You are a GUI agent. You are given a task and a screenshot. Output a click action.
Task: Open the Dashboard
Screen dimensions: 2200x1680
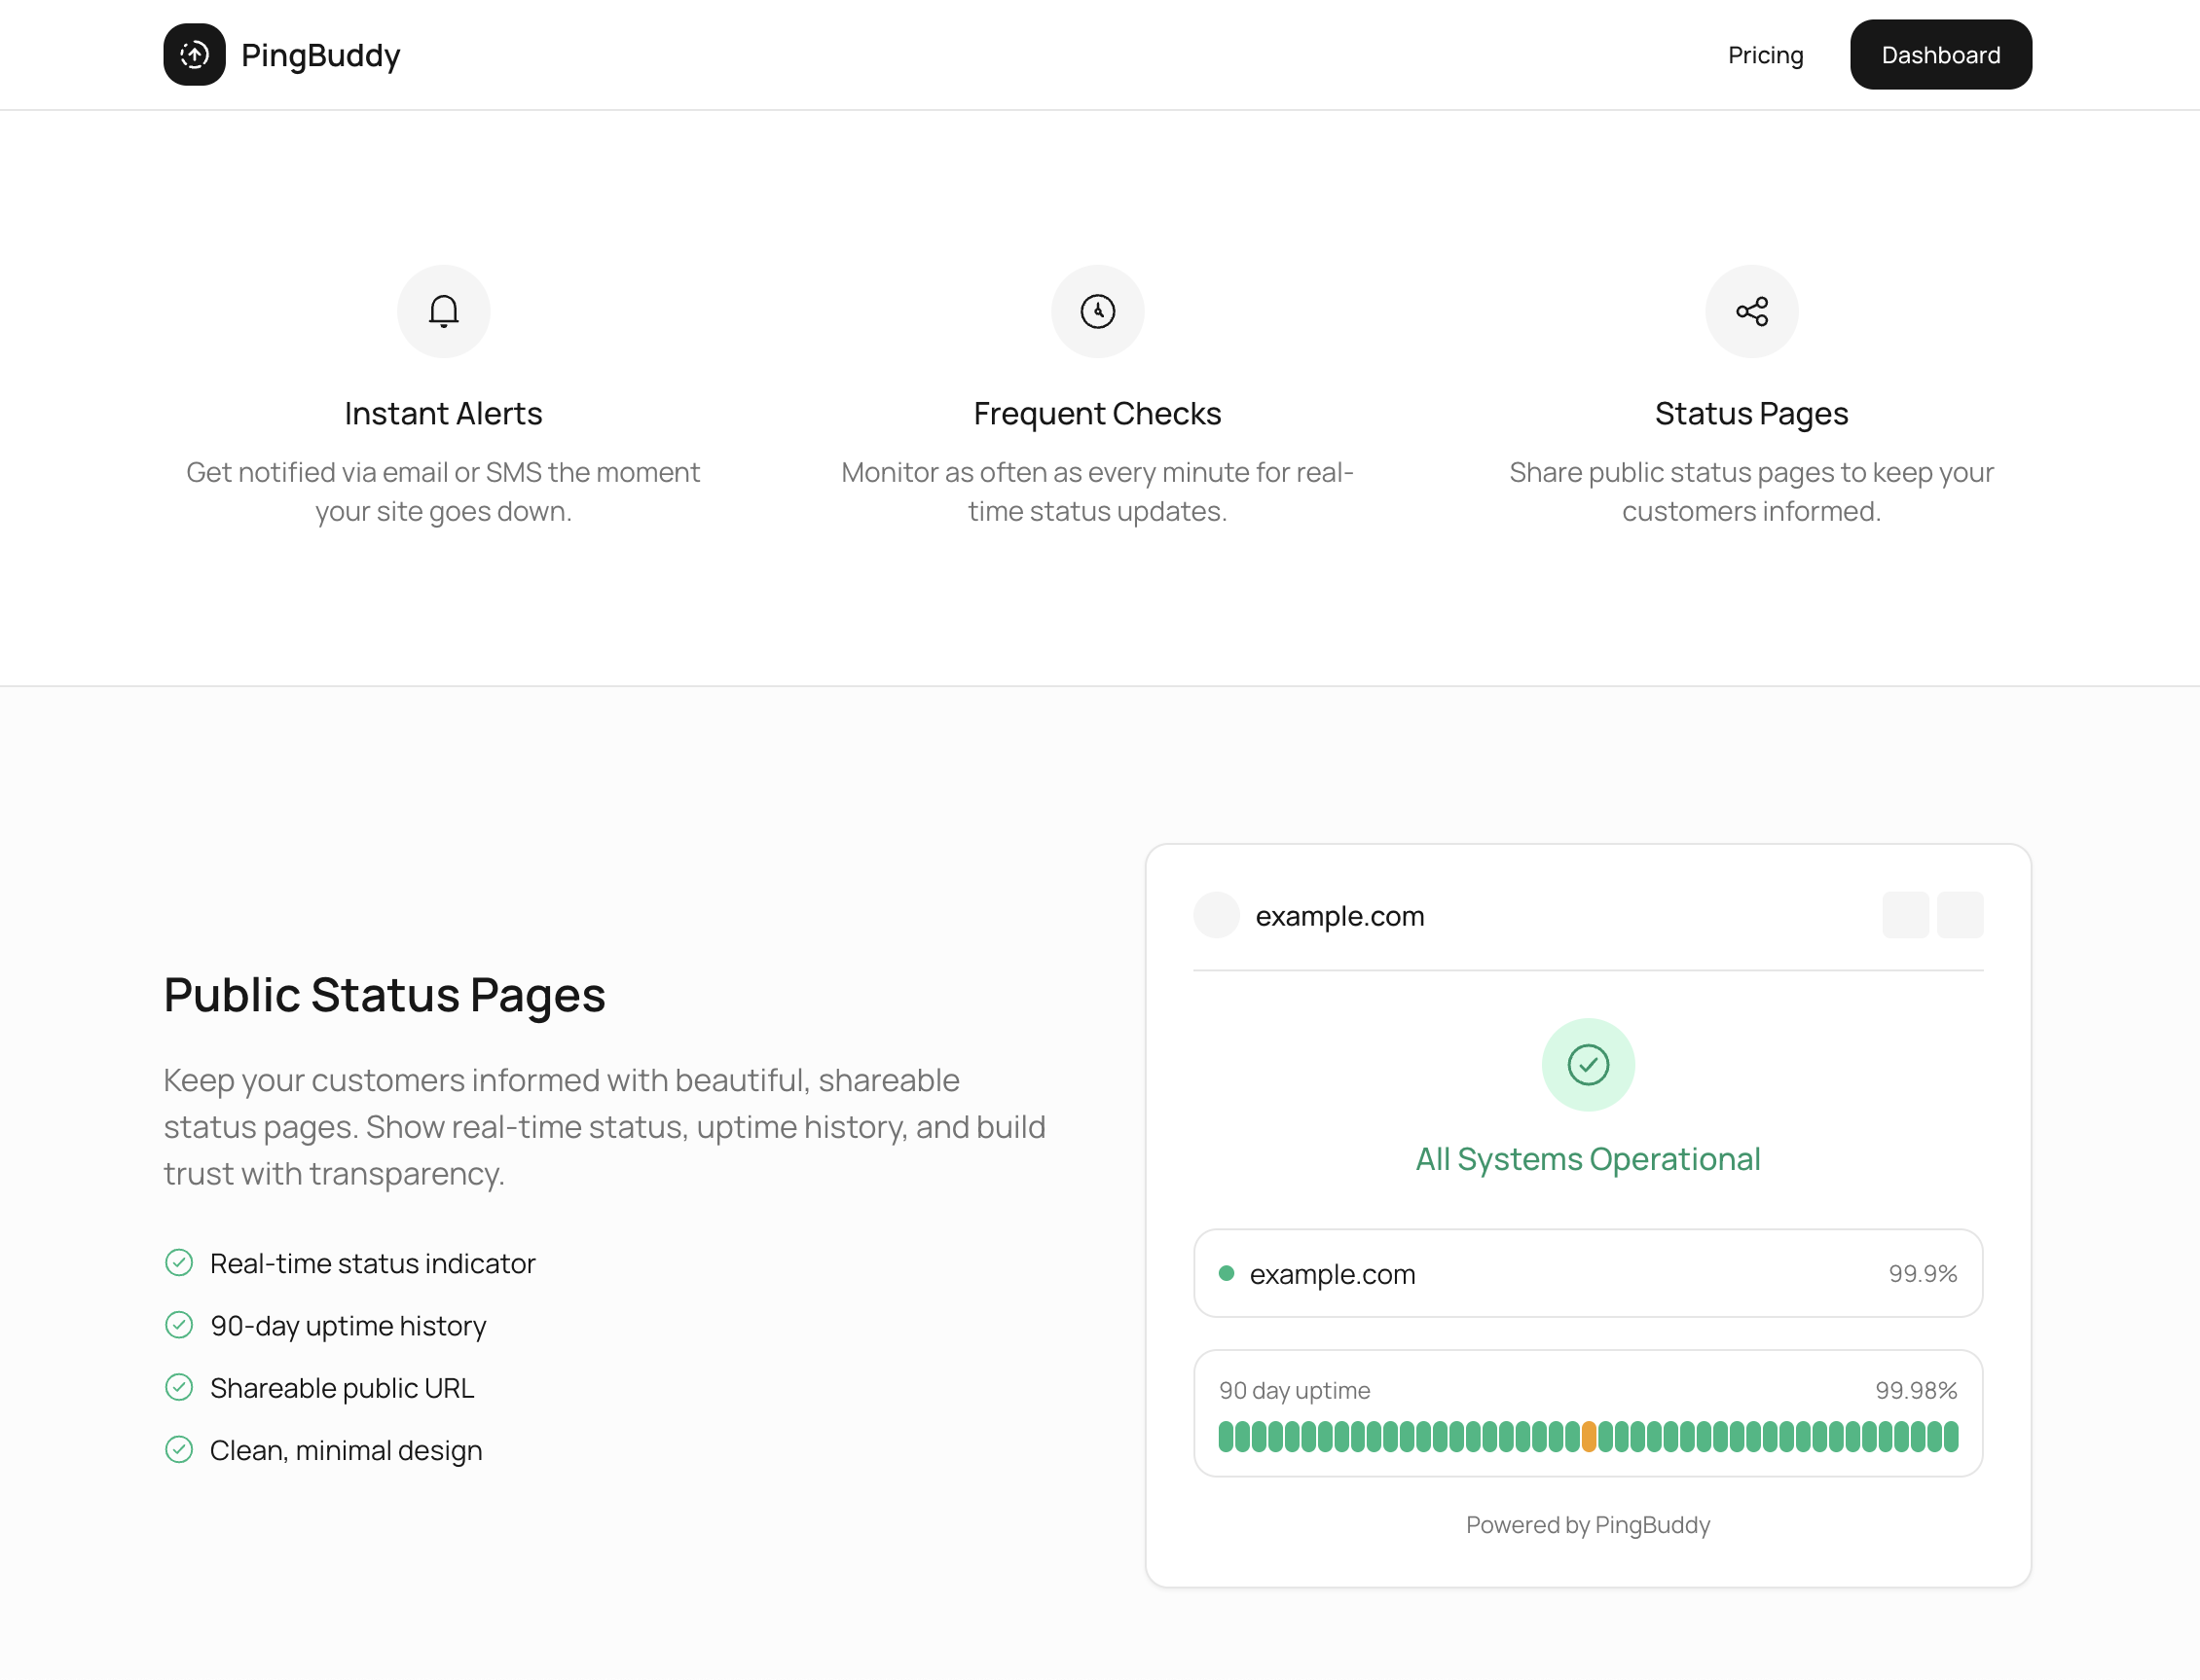(1940, 54)
